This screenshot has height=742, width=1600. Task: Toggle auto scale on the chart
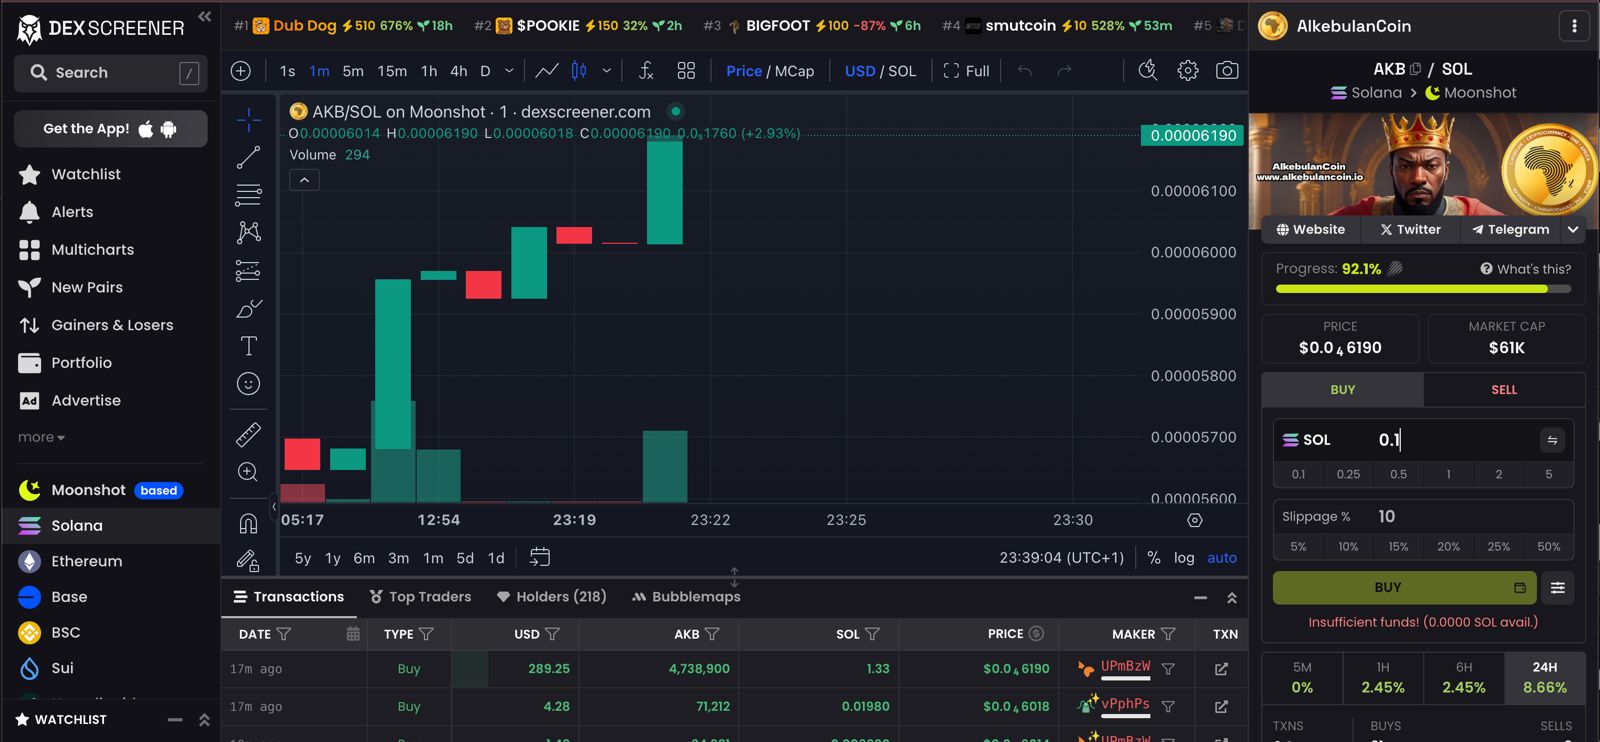click(x=1222, y=558)
